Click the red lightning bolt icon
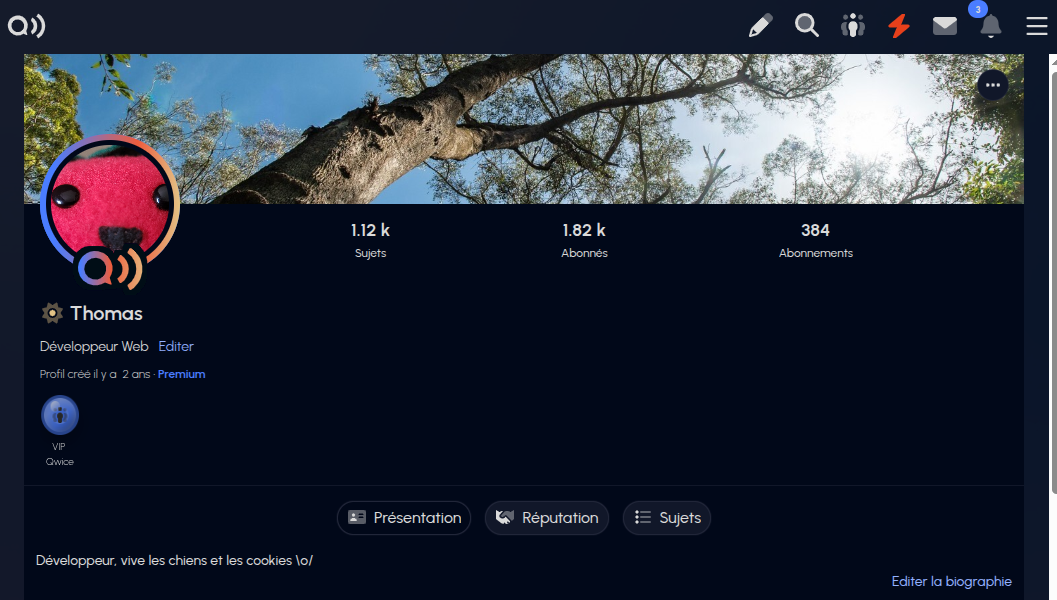The width and height of the screenshot is (1057, 600). (x=899, y=26)
